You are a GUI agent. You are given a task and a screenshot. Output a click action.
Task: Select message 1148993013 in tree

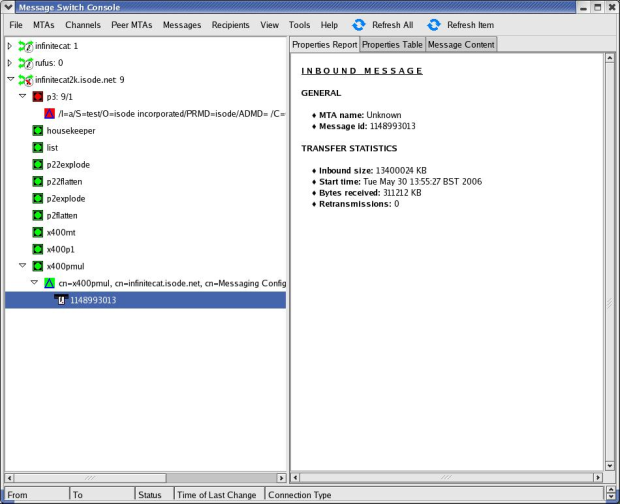92,300
